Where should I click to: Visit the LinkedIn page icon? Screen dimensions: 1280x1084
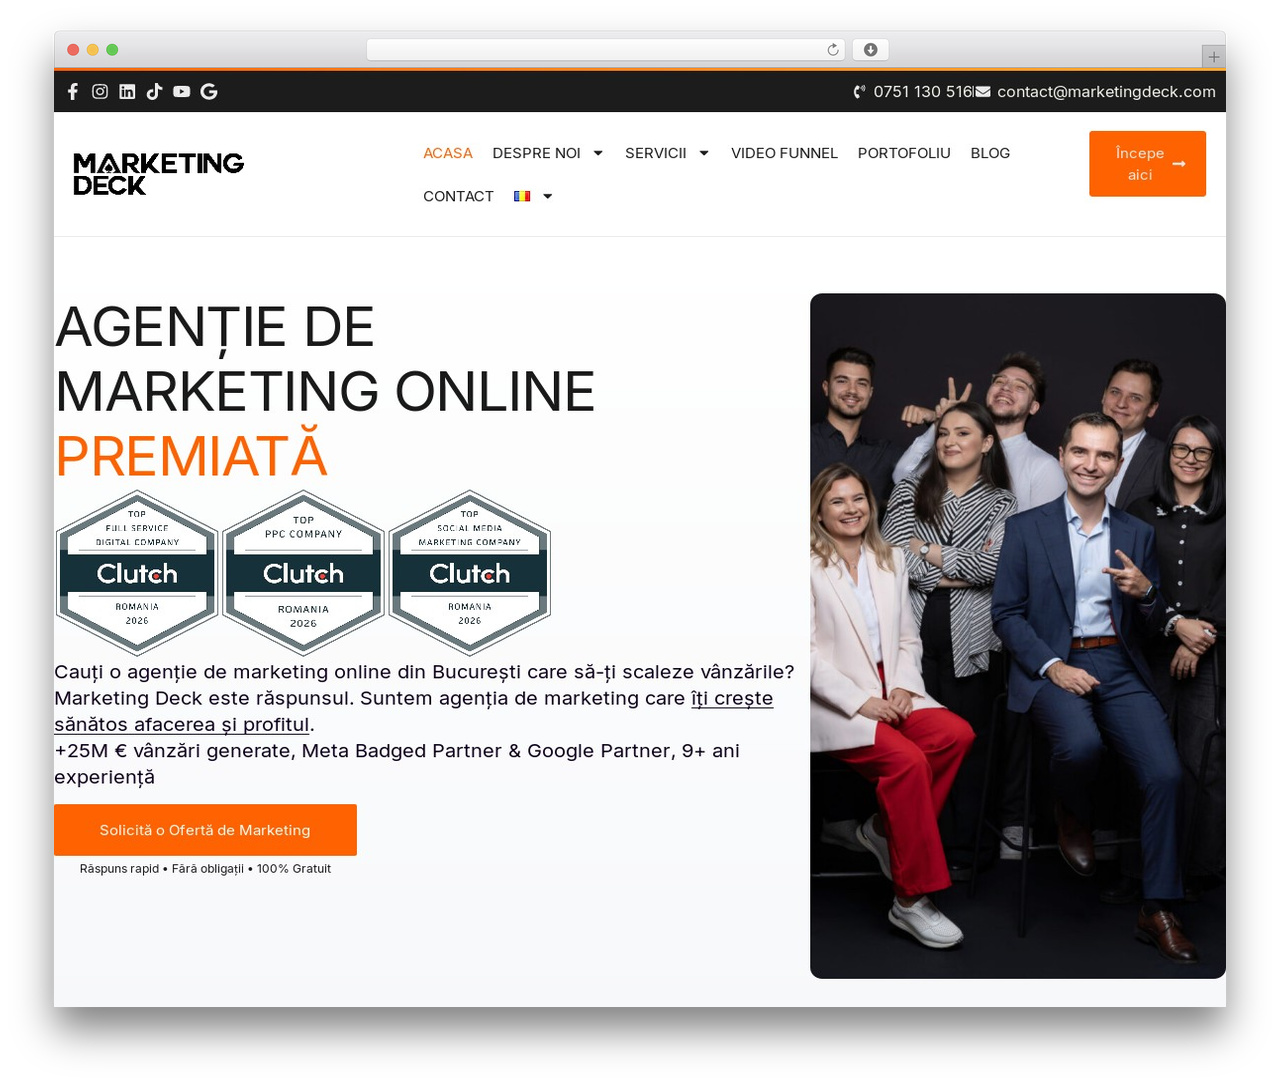pyautogui.click(x=127, y=91)
